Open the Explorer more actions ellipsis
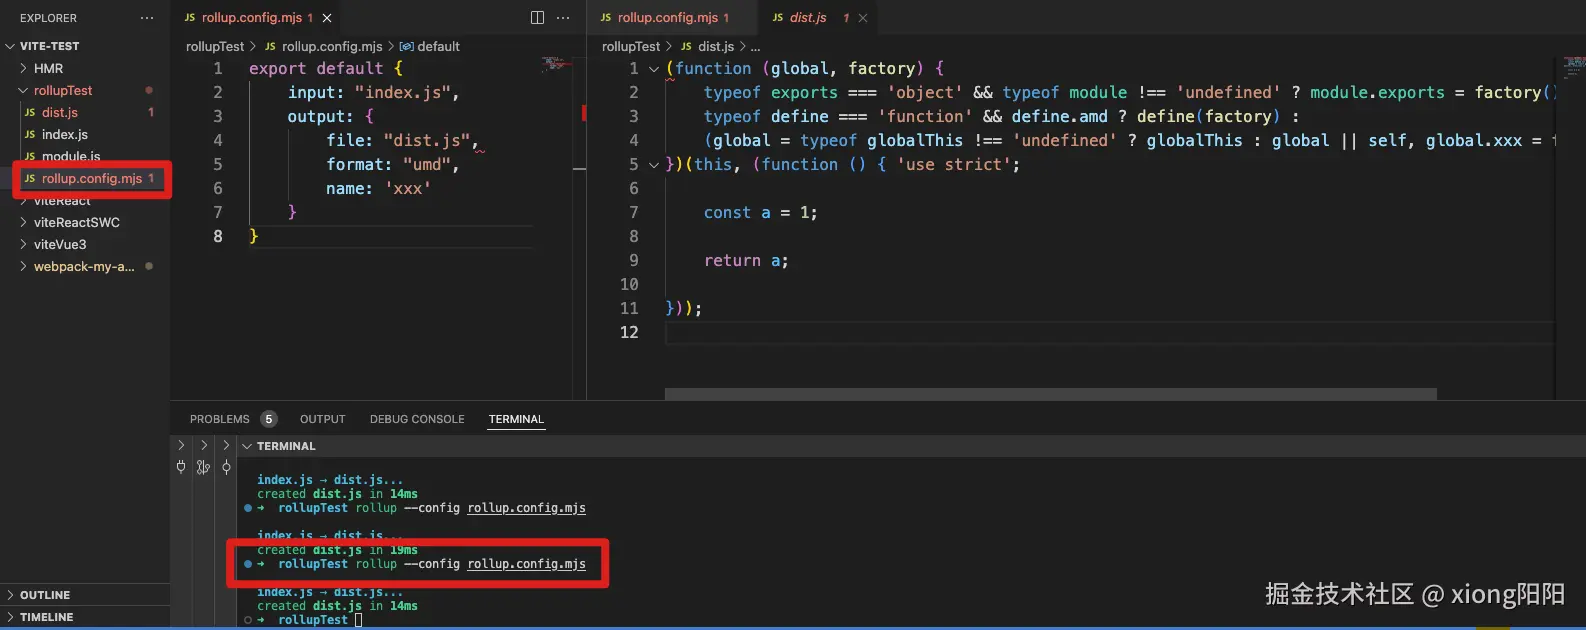This screenshot has width=1586, height=630. (147, 18)
